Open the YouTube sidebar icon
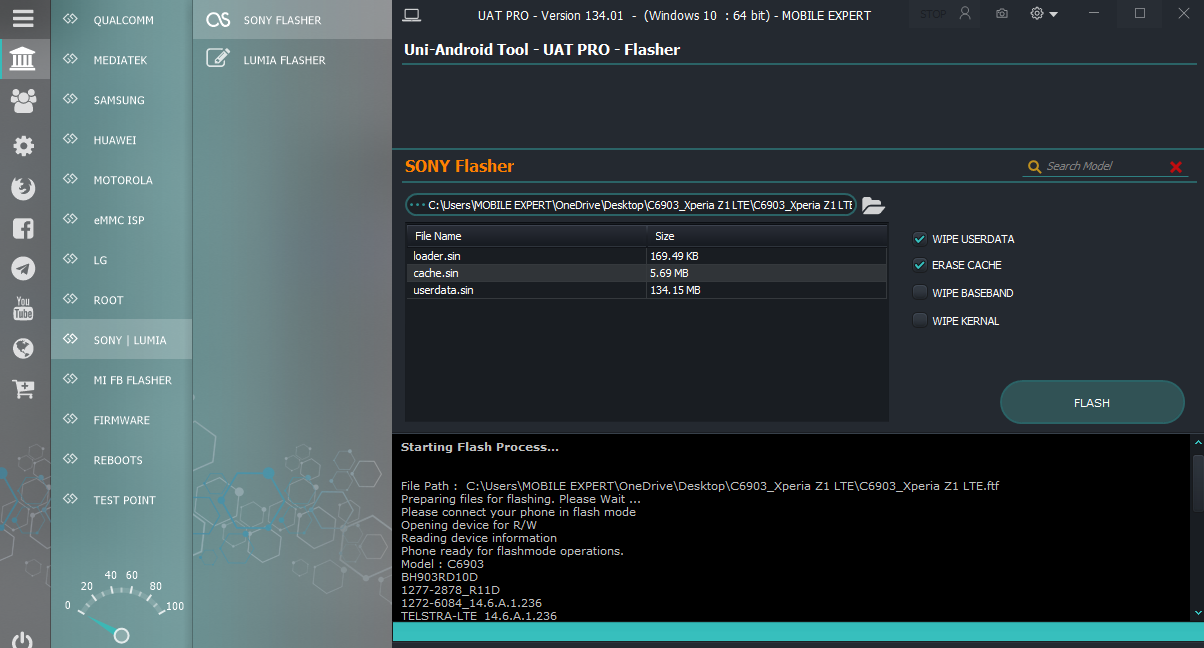The image size is (1204, 648). coord(23,308)
